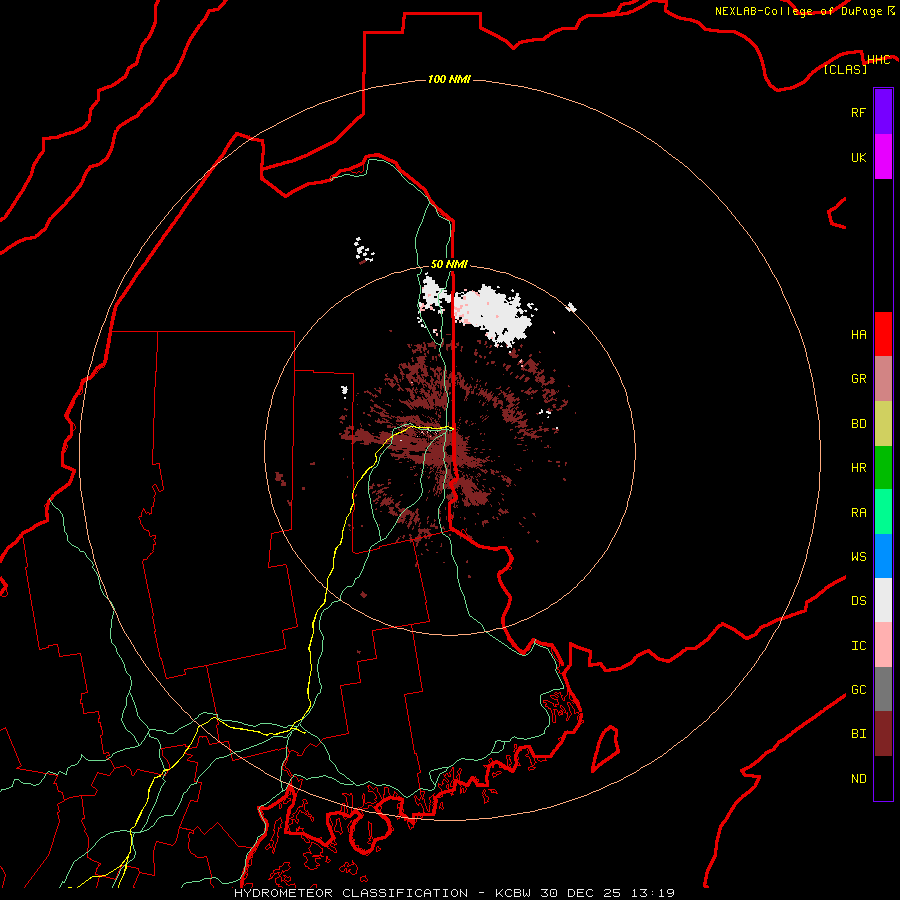Viewport: 900px width, 900px height.
Task: Click the RA rain legend swatch
Action: tap(883, 512)
